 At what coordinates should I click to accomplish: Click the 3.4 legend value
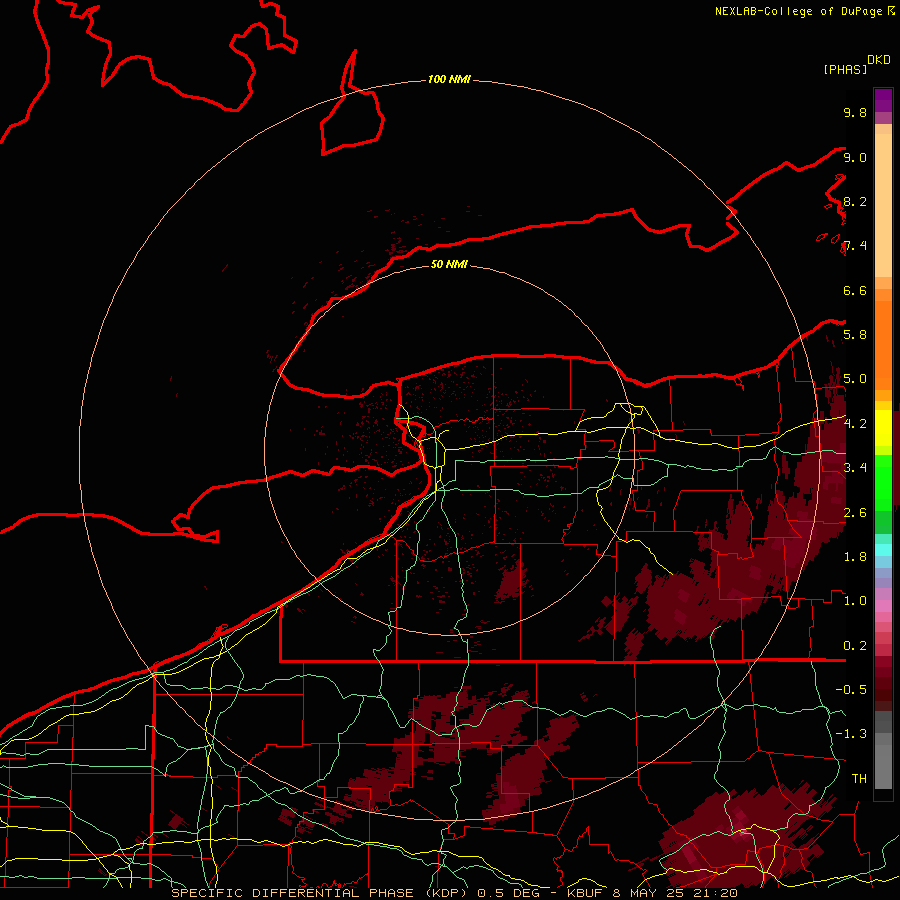click(855, 467)
